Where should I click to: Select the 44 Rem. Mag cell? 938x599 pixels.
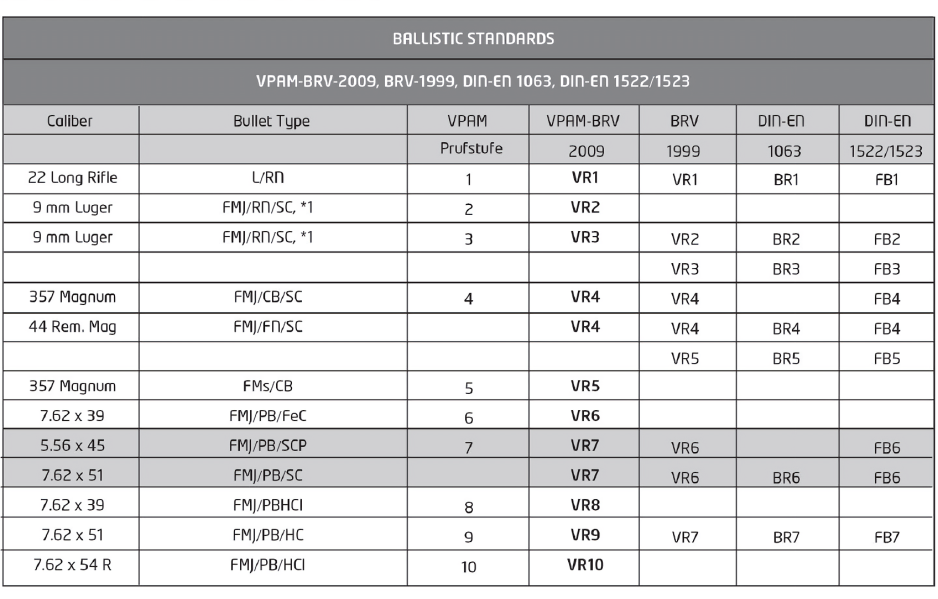pos(71,328)
